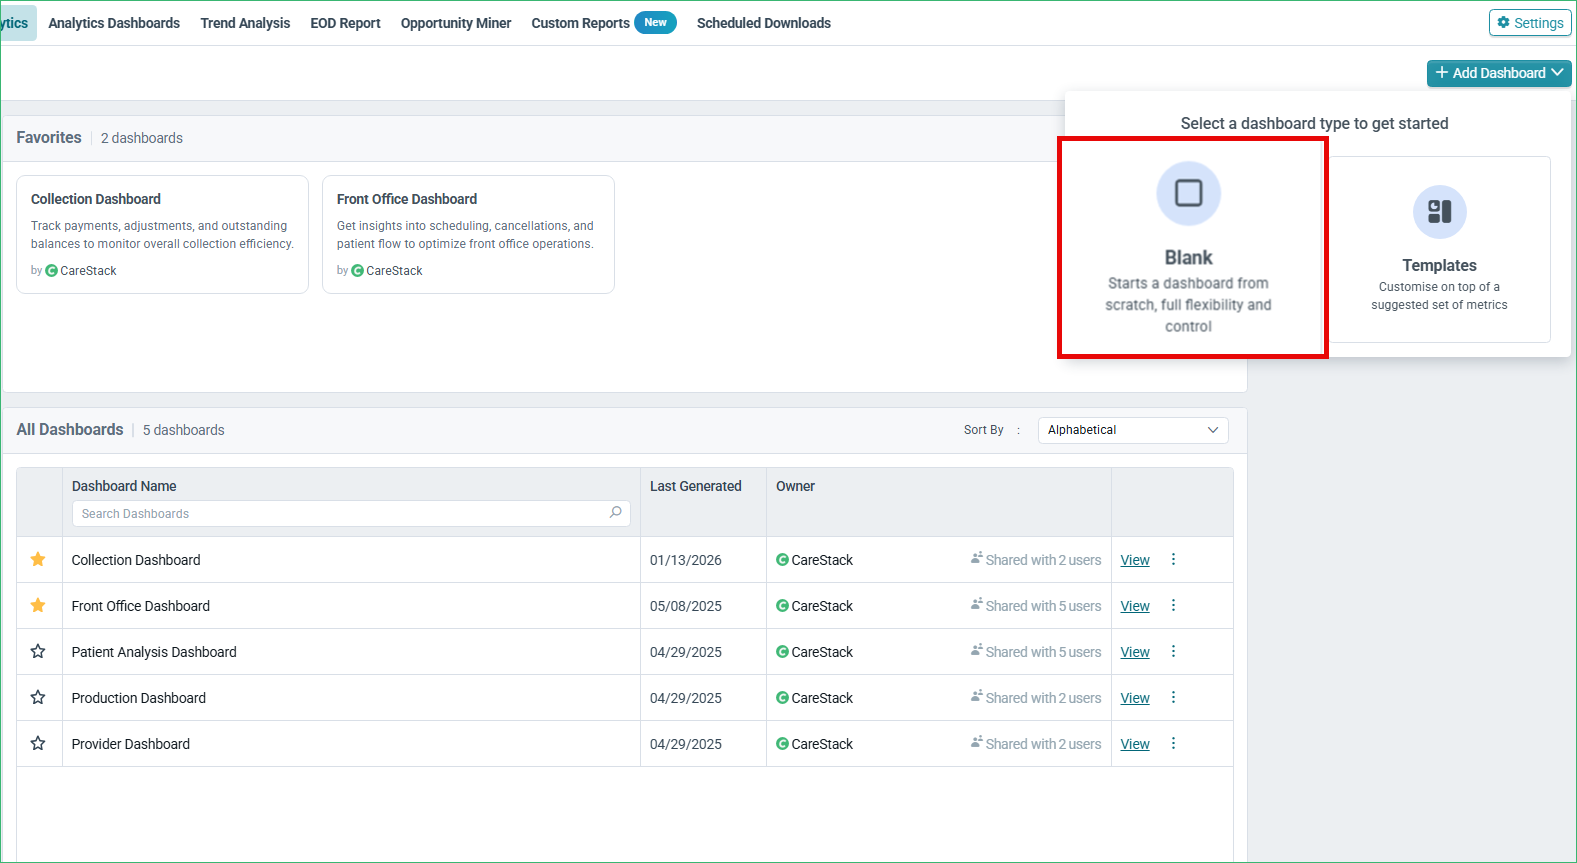Open the Sort By Alphabetical dropdown
Screen dimensions: 1577x863
pos(1133,430)
